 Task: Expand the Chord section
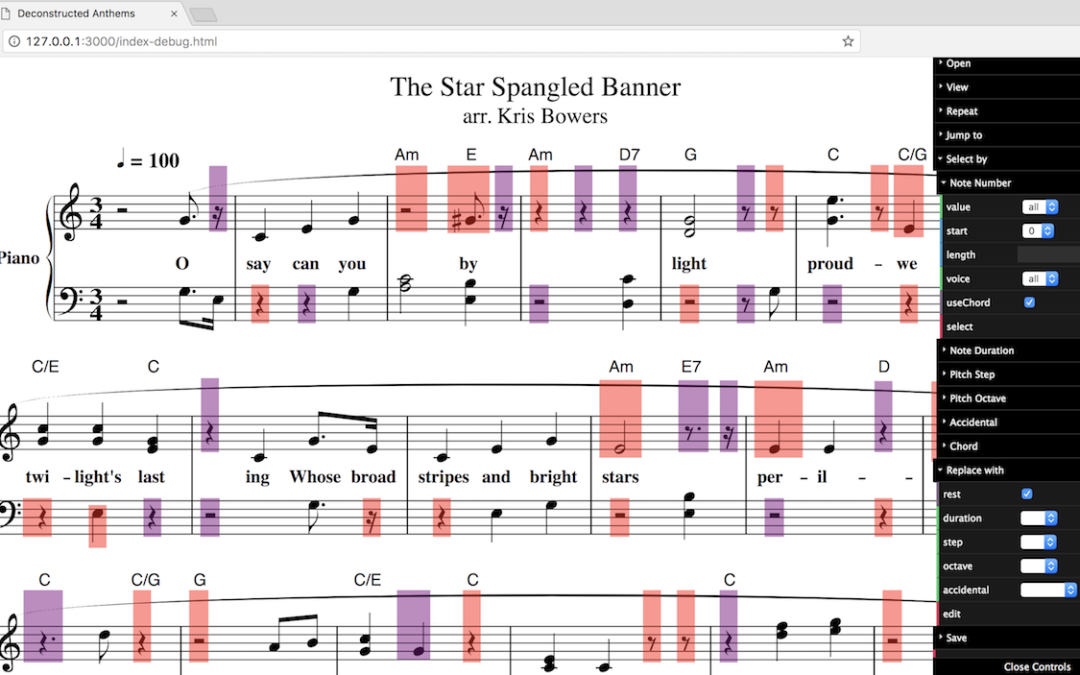tap(1008, 446)
